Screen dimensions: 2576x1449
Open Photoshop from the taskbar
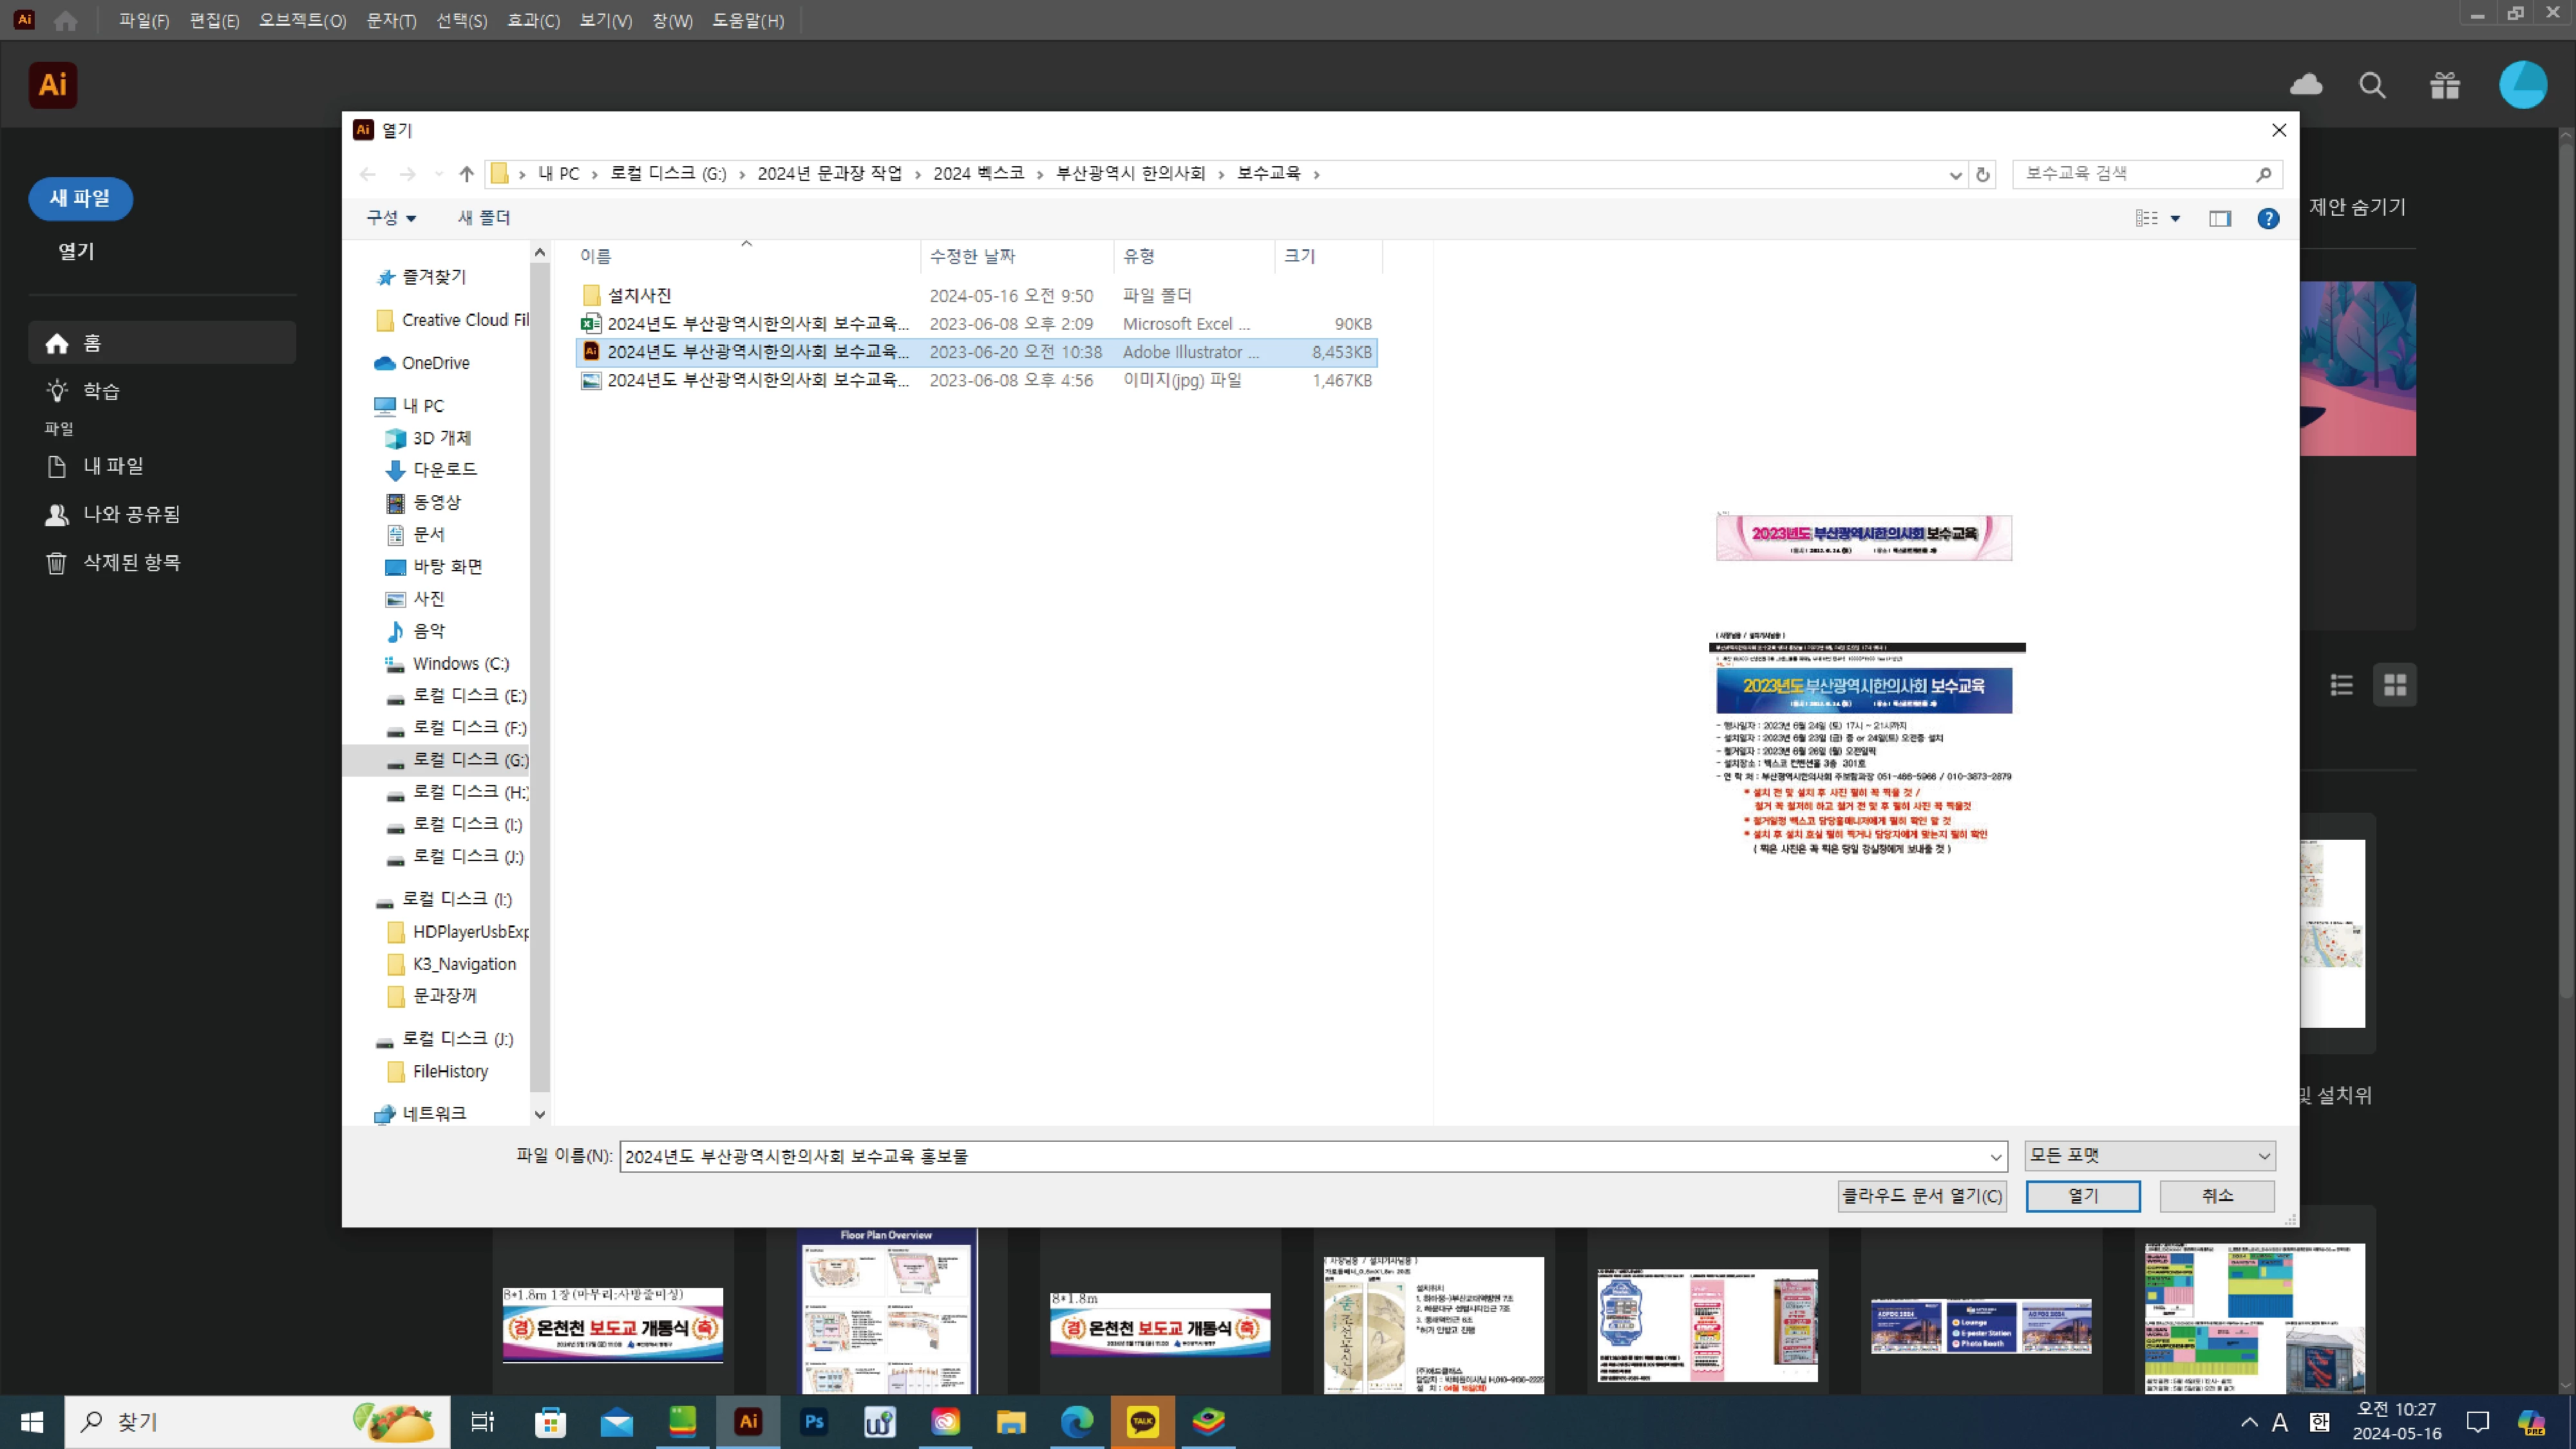814,1421
